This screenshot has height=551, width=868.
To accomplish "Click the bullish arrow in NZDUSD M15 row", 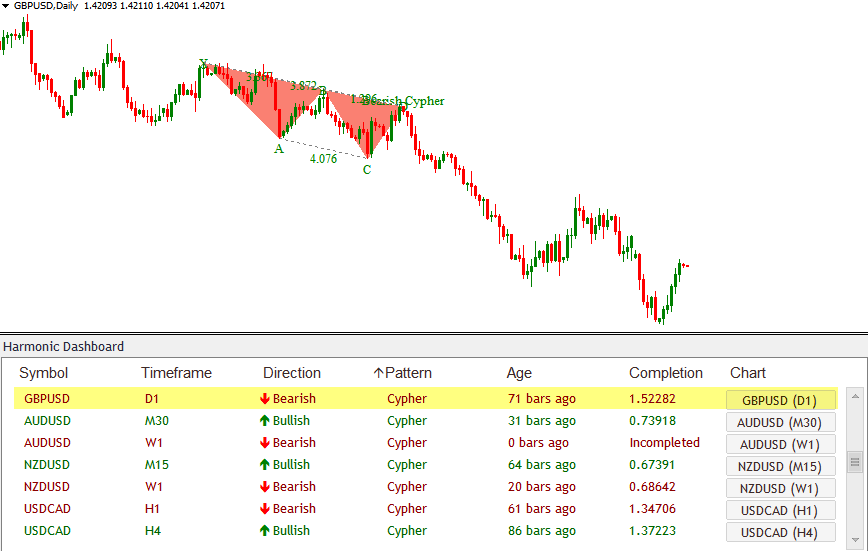I will point(264,465).
